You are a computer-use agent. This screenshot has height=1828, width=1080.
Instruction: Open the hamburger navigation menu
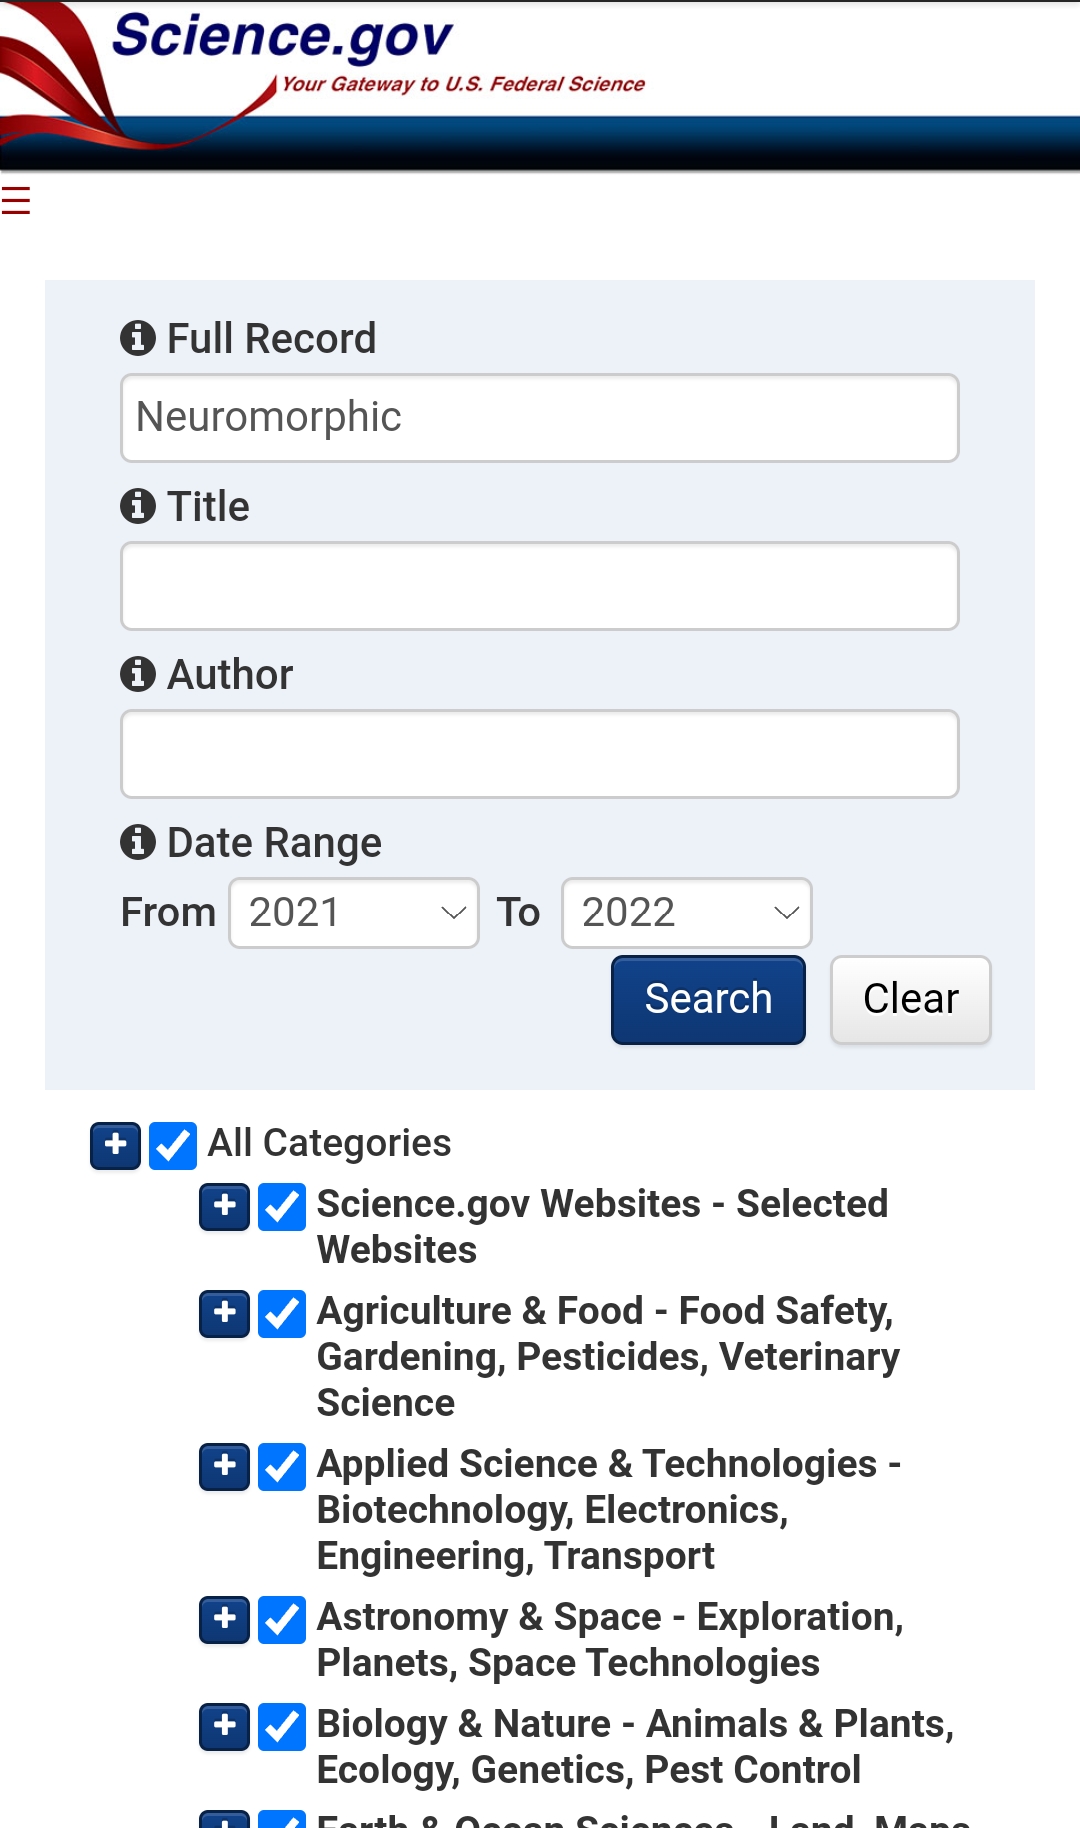[x=16, y=201]
